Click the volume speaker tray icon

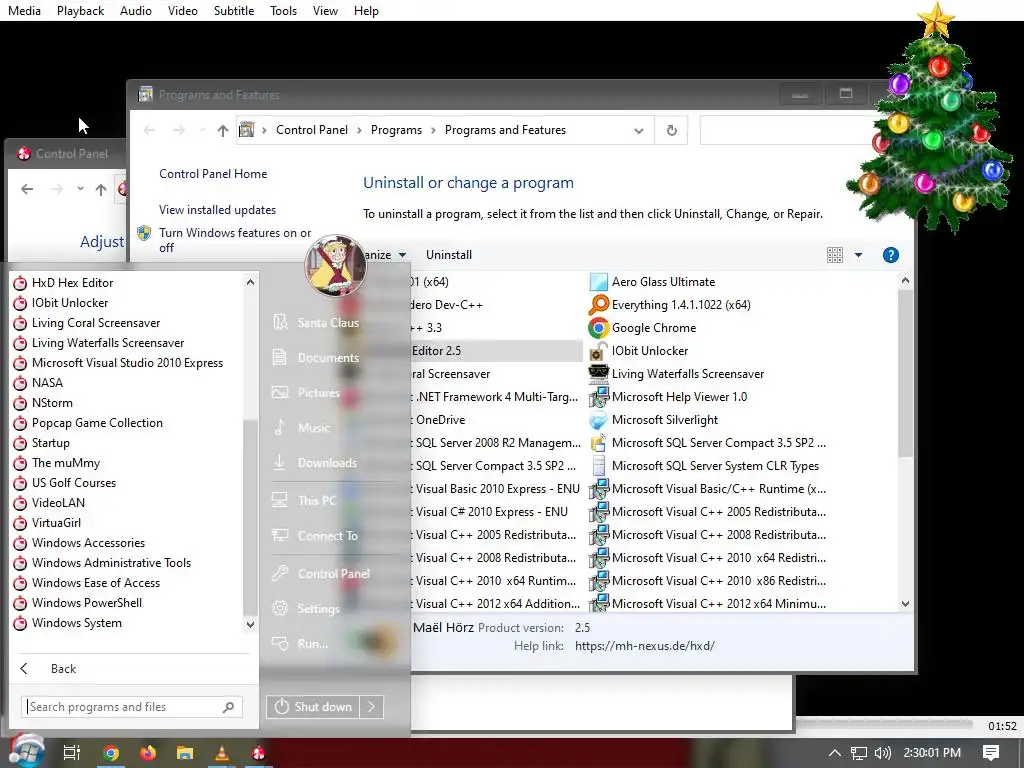[882, 753]
